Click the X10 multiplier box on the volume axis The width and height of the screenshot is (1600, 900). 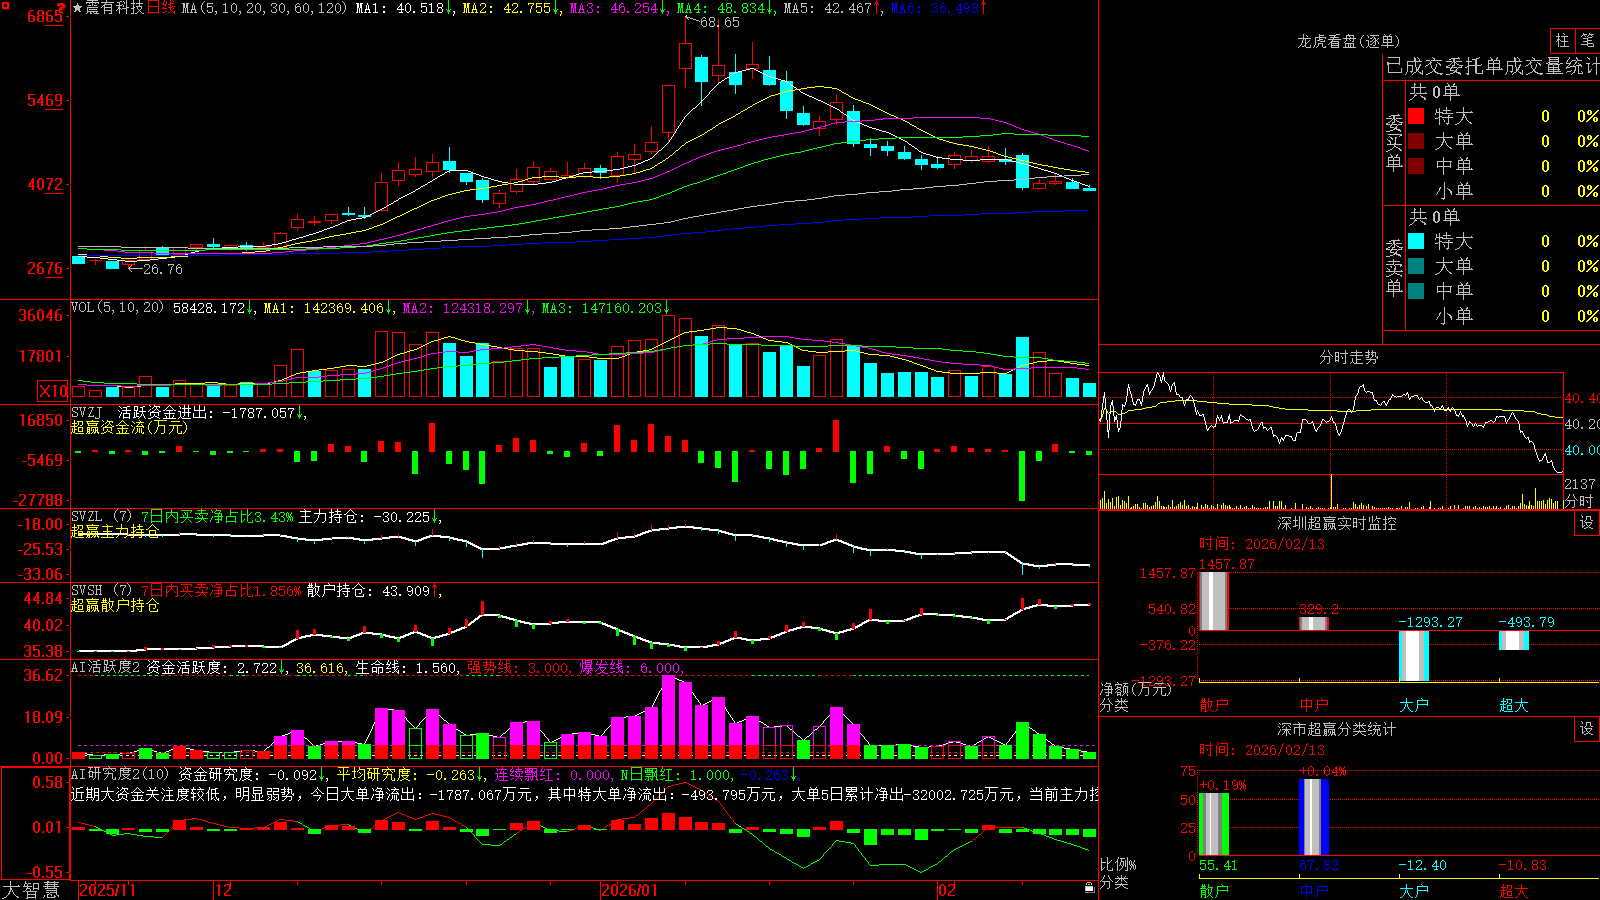click(x=53, y=391)
